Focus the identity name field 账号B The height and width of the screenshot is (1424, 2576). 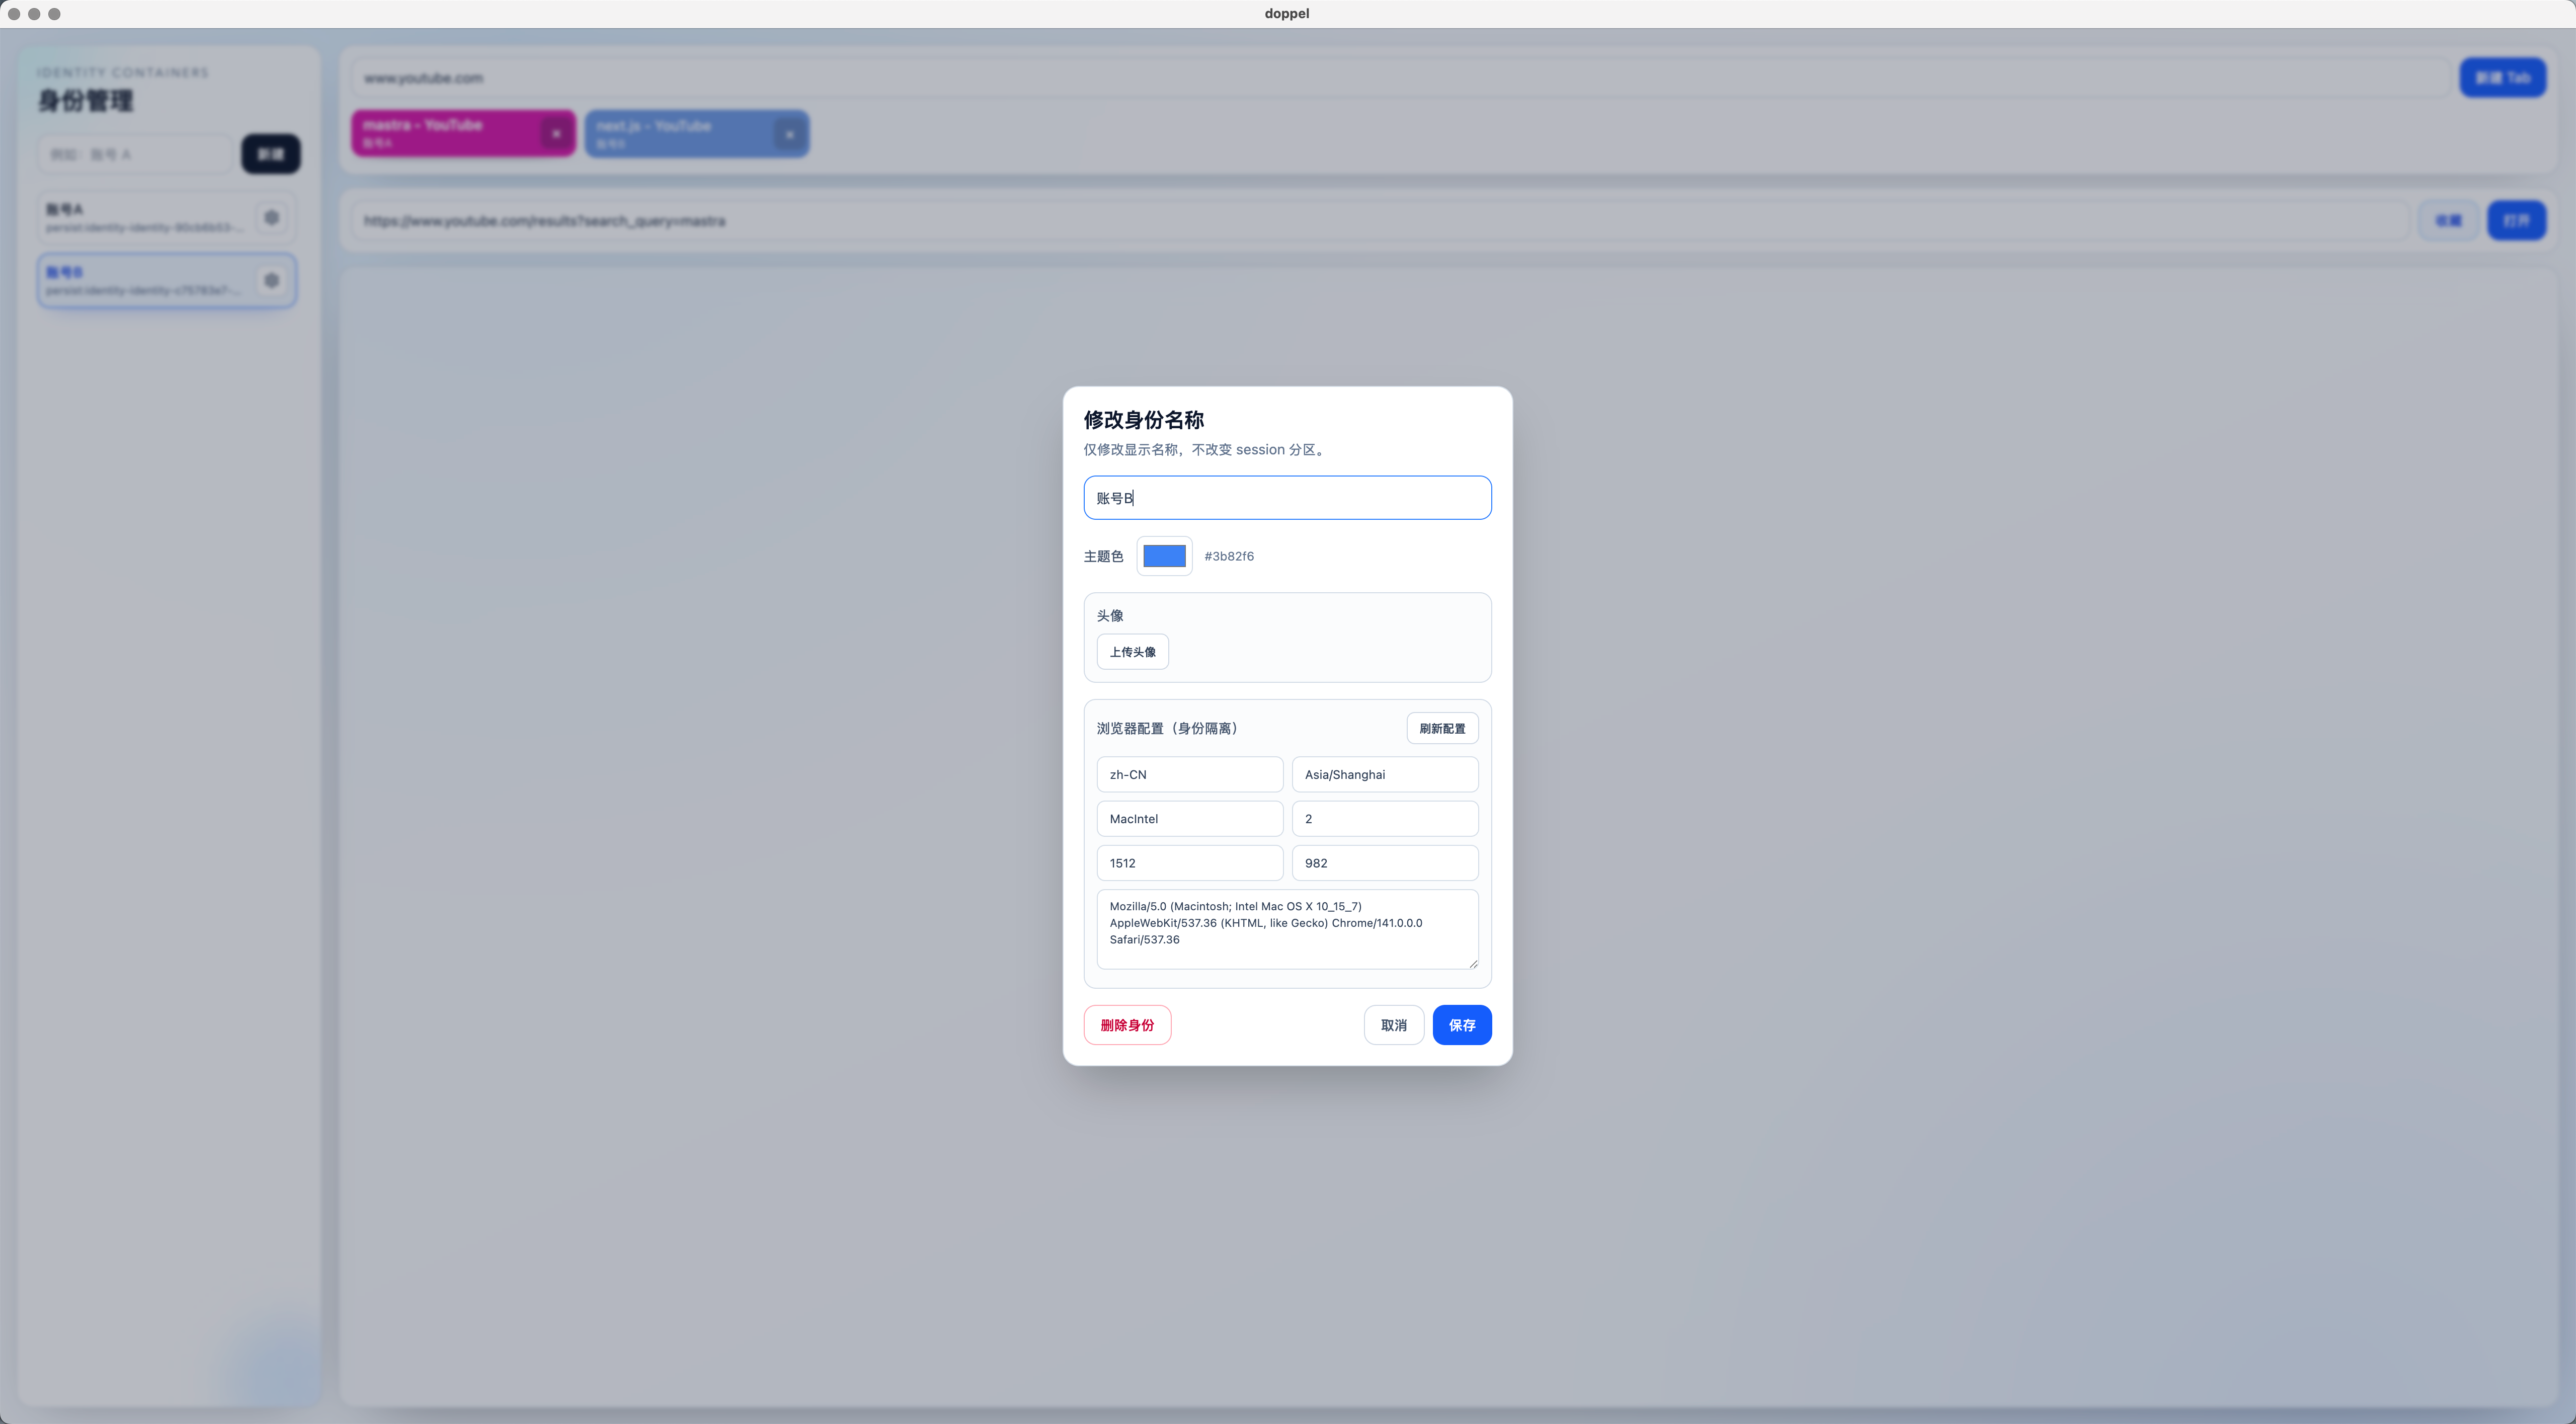pos(1287,498)
